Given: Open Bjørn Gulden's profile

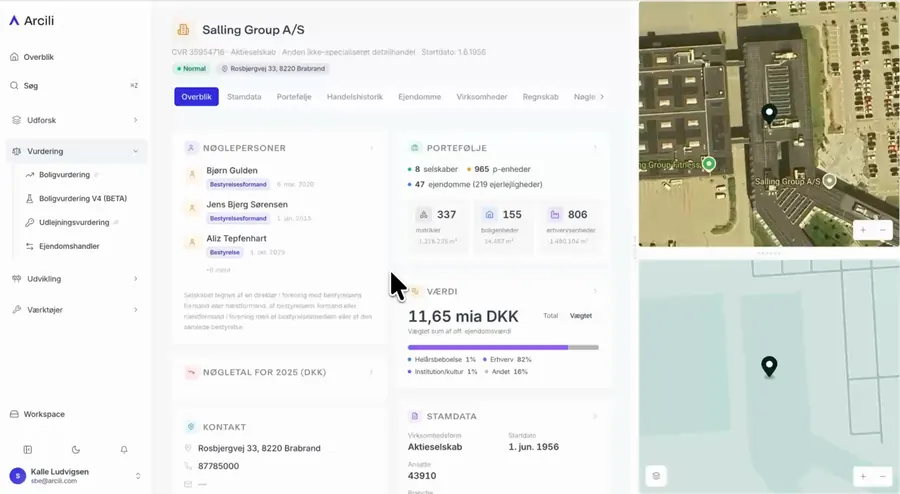Looking at the screenshot, I should click(232, 170).
